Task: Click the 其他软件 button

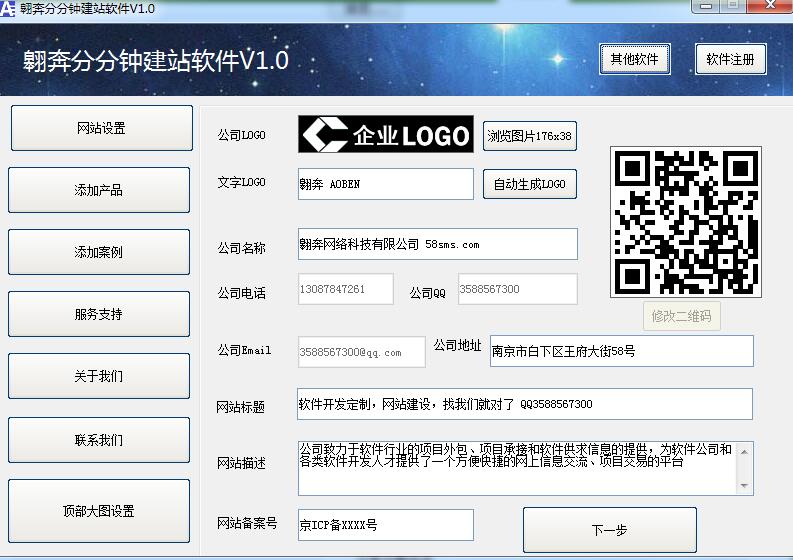Action: click(635, 59)
